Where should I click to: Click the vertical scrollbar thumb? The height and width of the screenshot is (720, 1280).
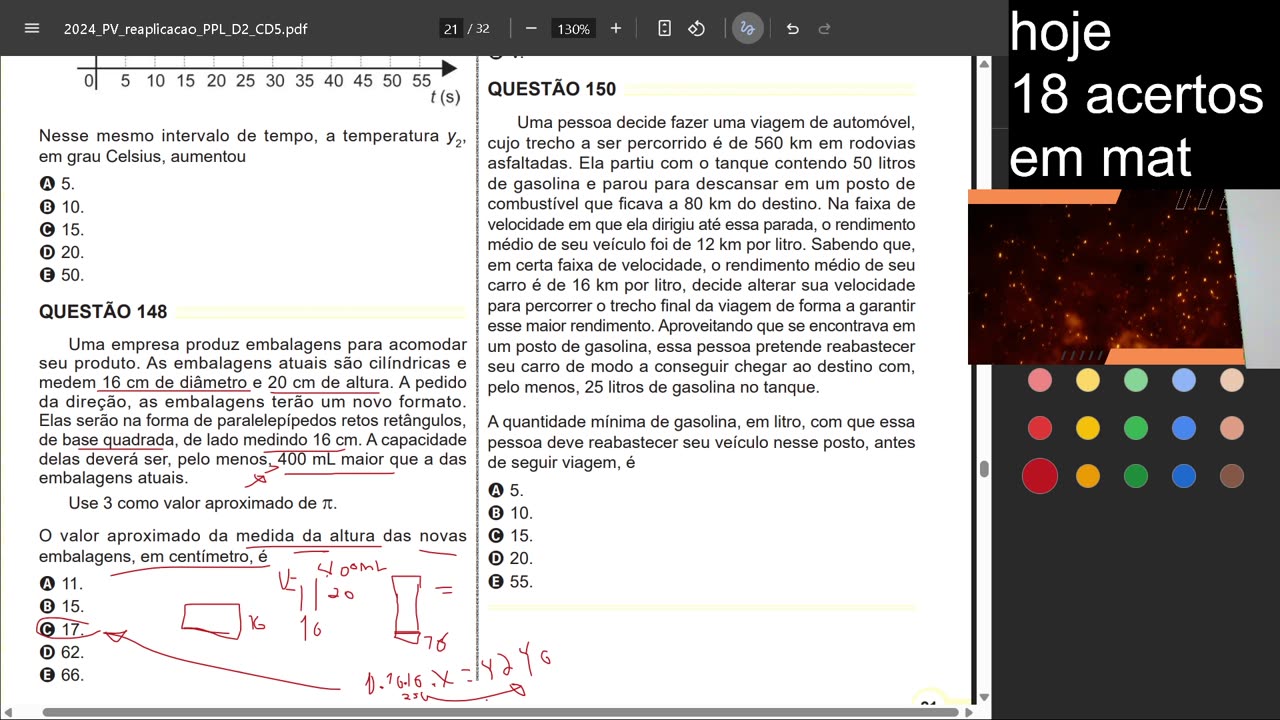coord(984,469)
